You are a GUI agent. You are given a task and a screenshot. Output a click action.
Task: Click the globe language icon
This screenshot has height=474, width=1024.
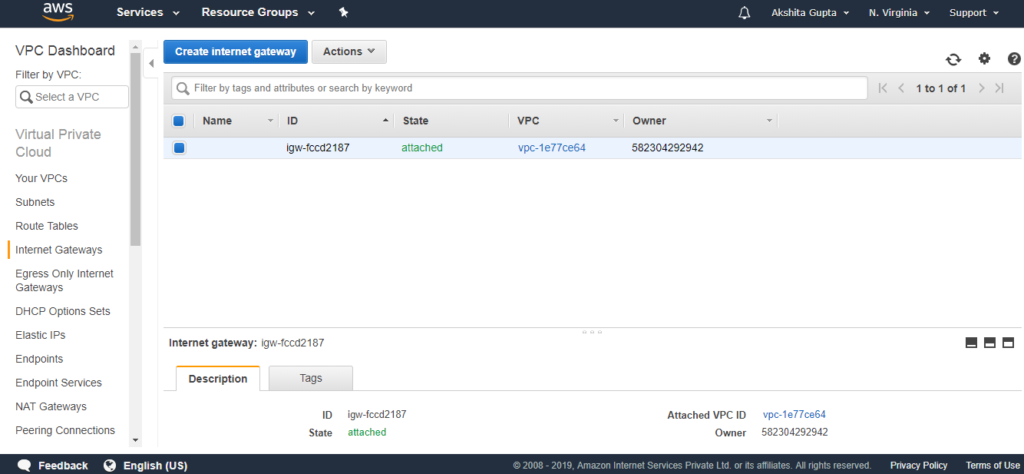tap(110, 466)
